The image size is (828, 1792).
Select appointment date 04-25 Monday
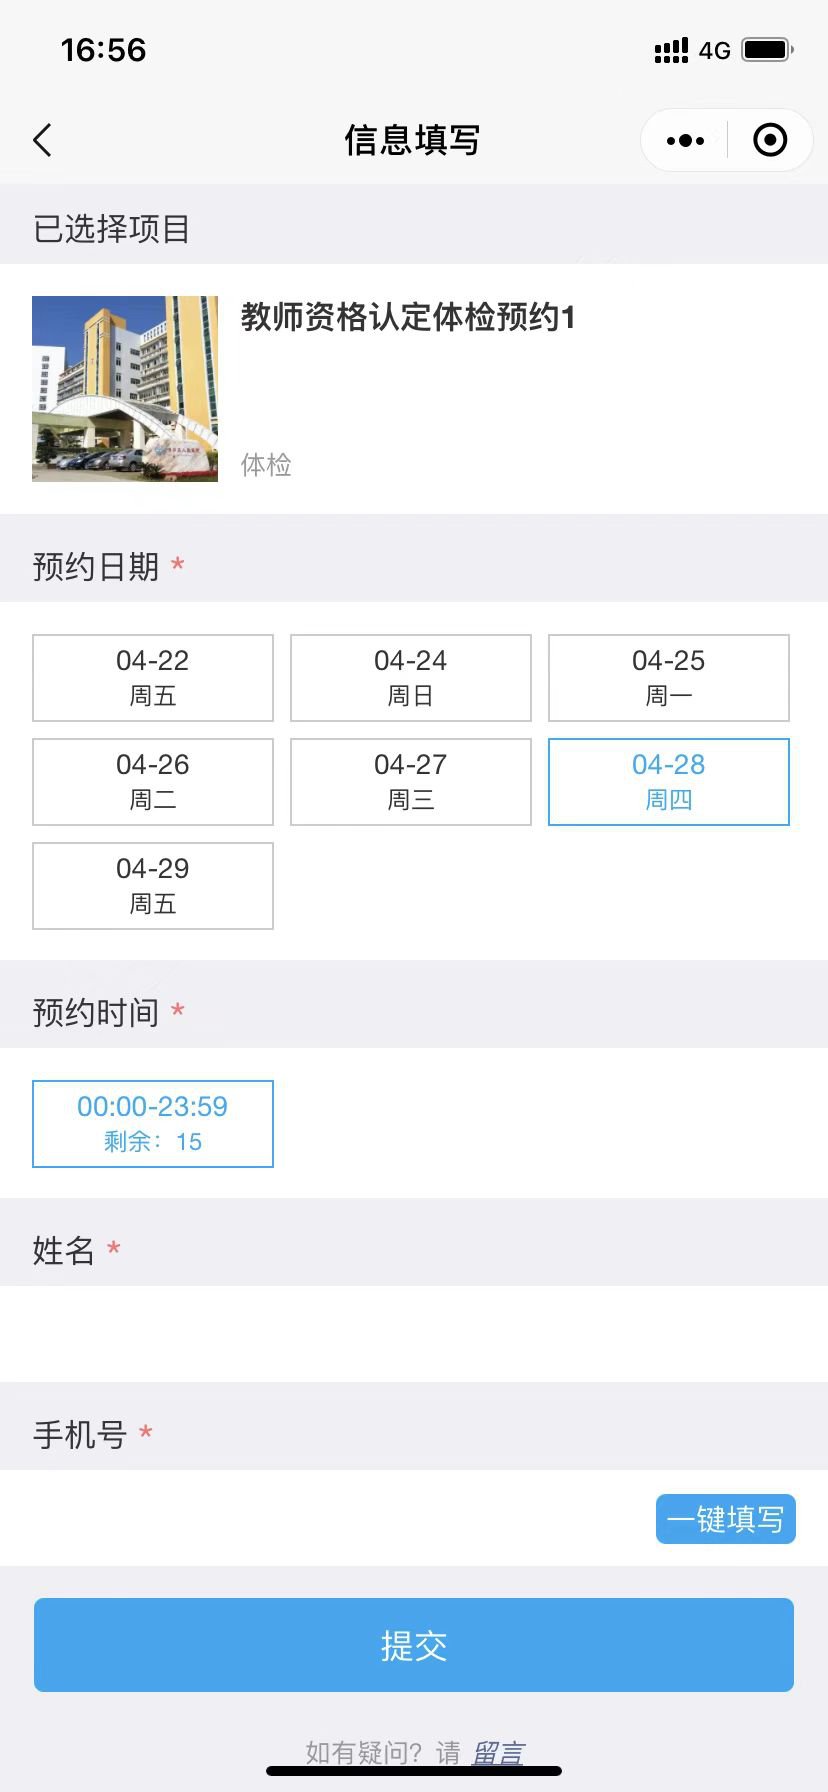tap(669, 678)
